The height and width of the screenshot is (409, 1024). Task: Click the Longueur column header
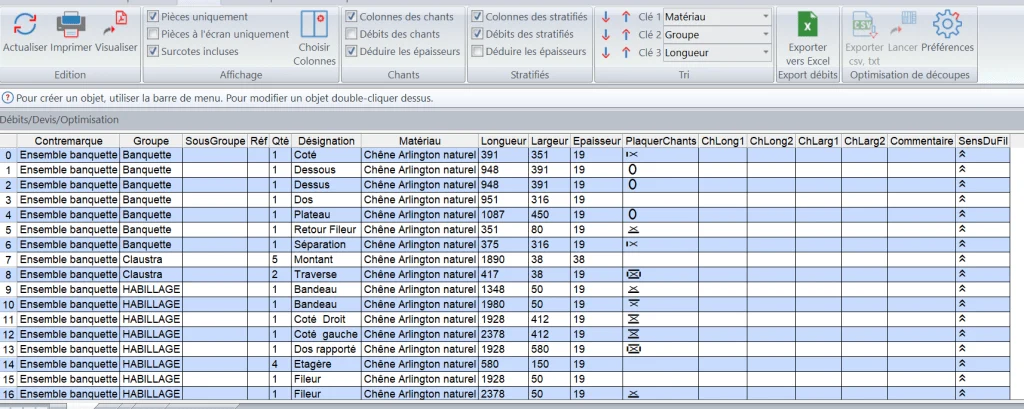point(504,141)
